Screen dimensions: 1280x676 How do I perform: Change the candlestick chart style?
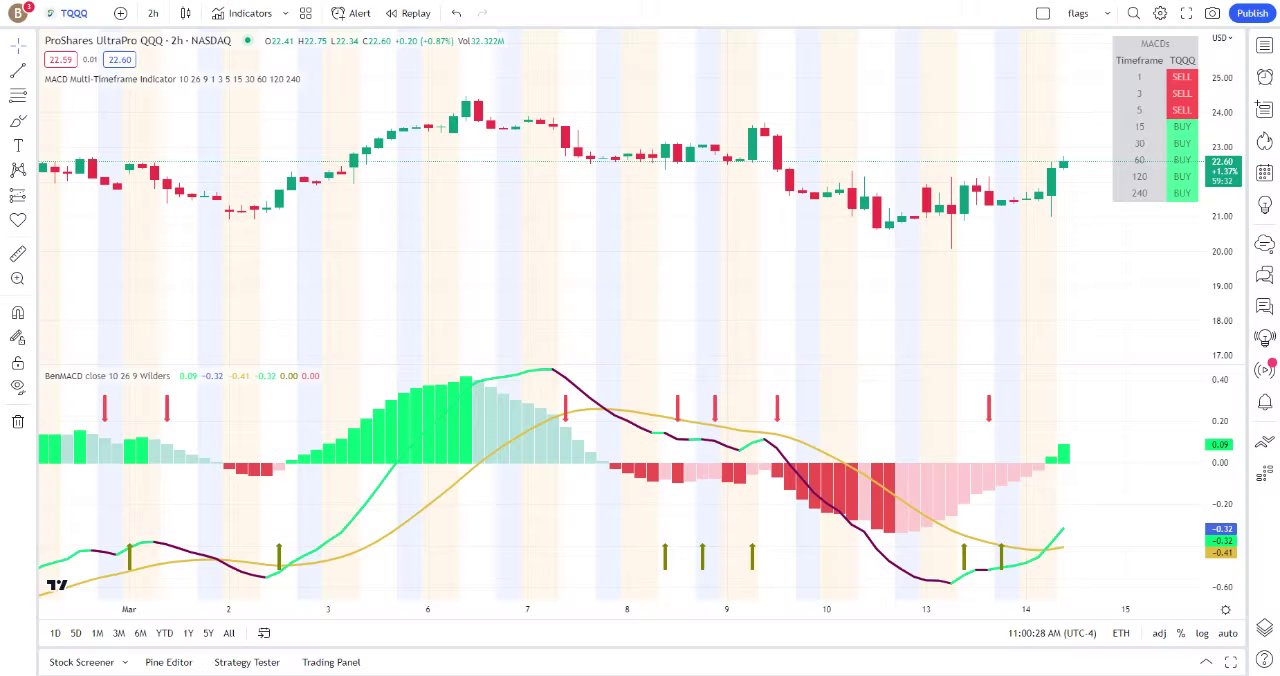tap(185, 13)
